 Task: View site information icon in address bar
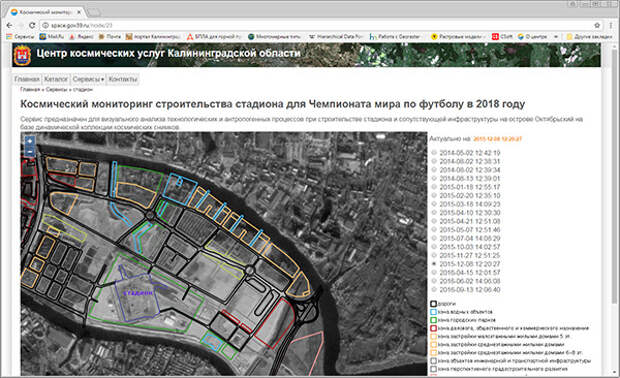(x=45, y=25)
